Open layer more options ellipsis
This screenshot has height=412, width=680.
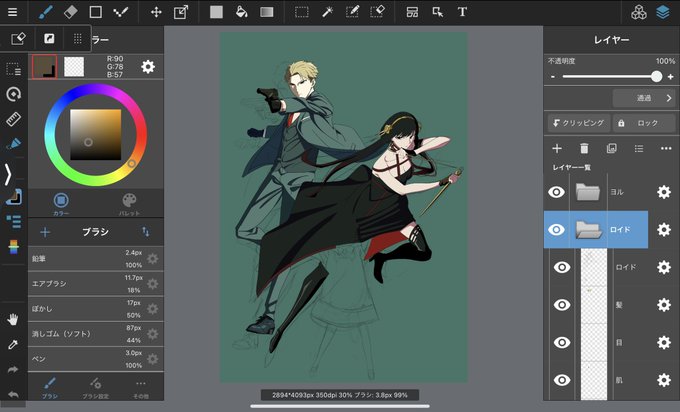(666, 149)
